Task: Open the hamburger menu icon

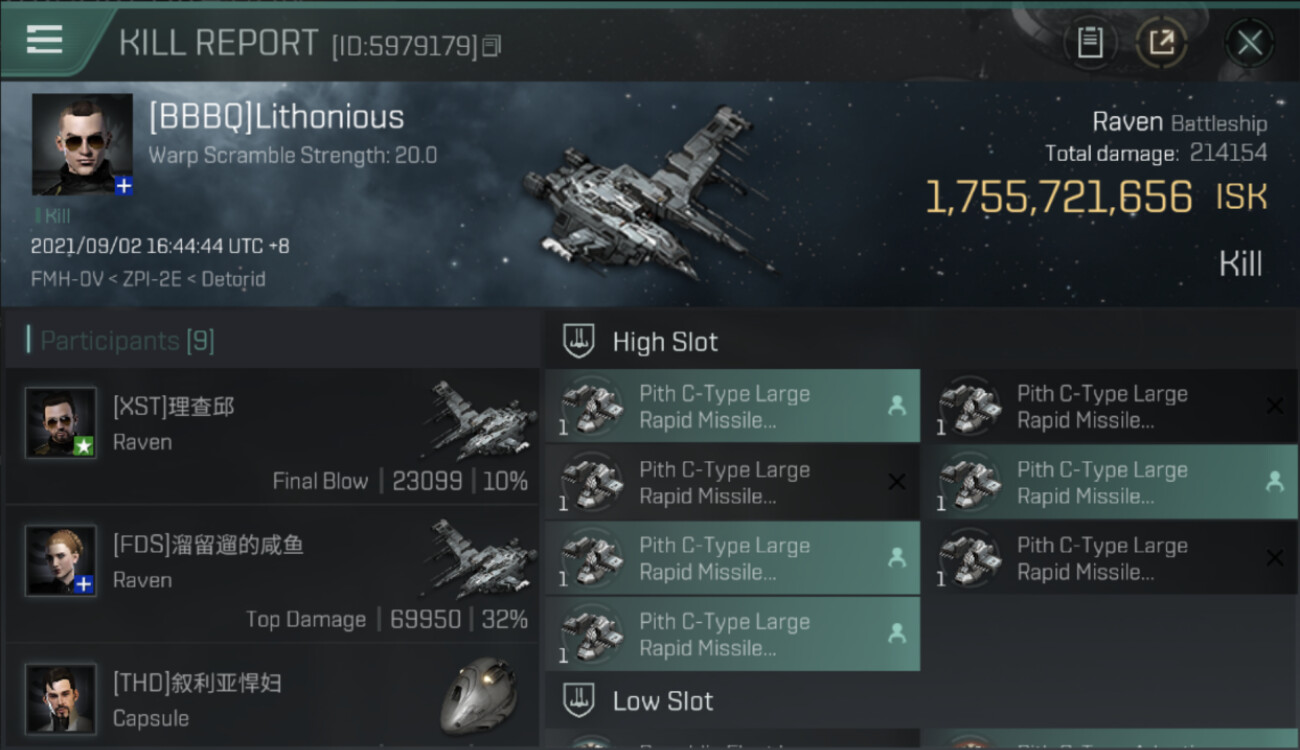Action: (x=45, y=40)
